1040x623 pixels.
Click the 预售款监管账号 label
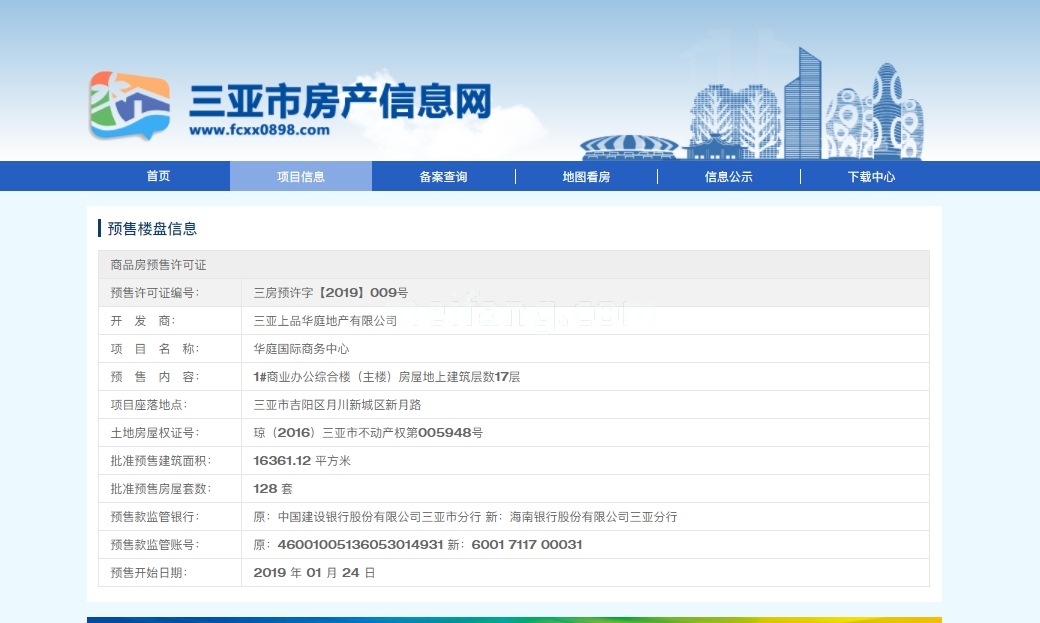coord(155,545)
